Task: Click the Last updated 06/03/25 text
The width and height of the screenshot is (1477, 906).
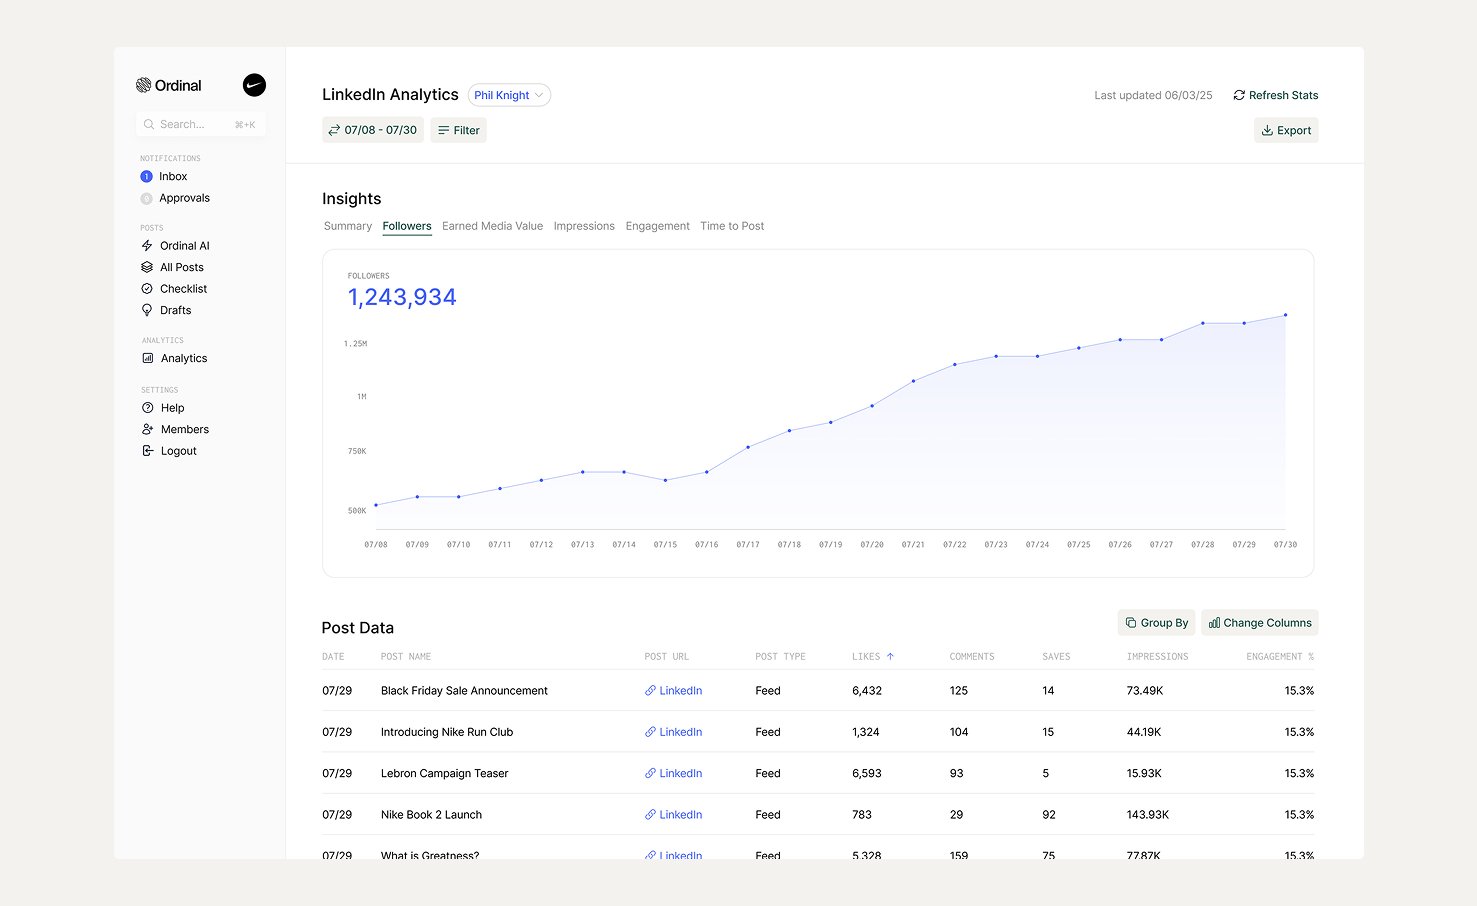Action: point(1153,95)
